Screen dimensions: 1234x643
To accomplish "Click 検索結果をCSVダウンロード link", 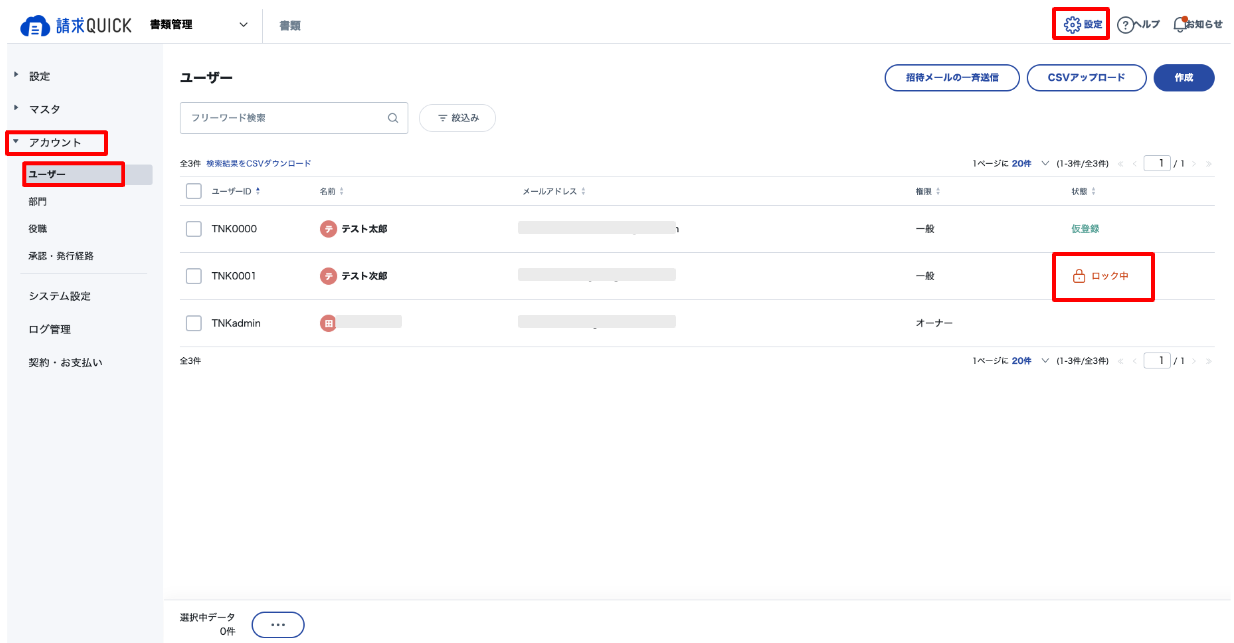I will 258,163.
